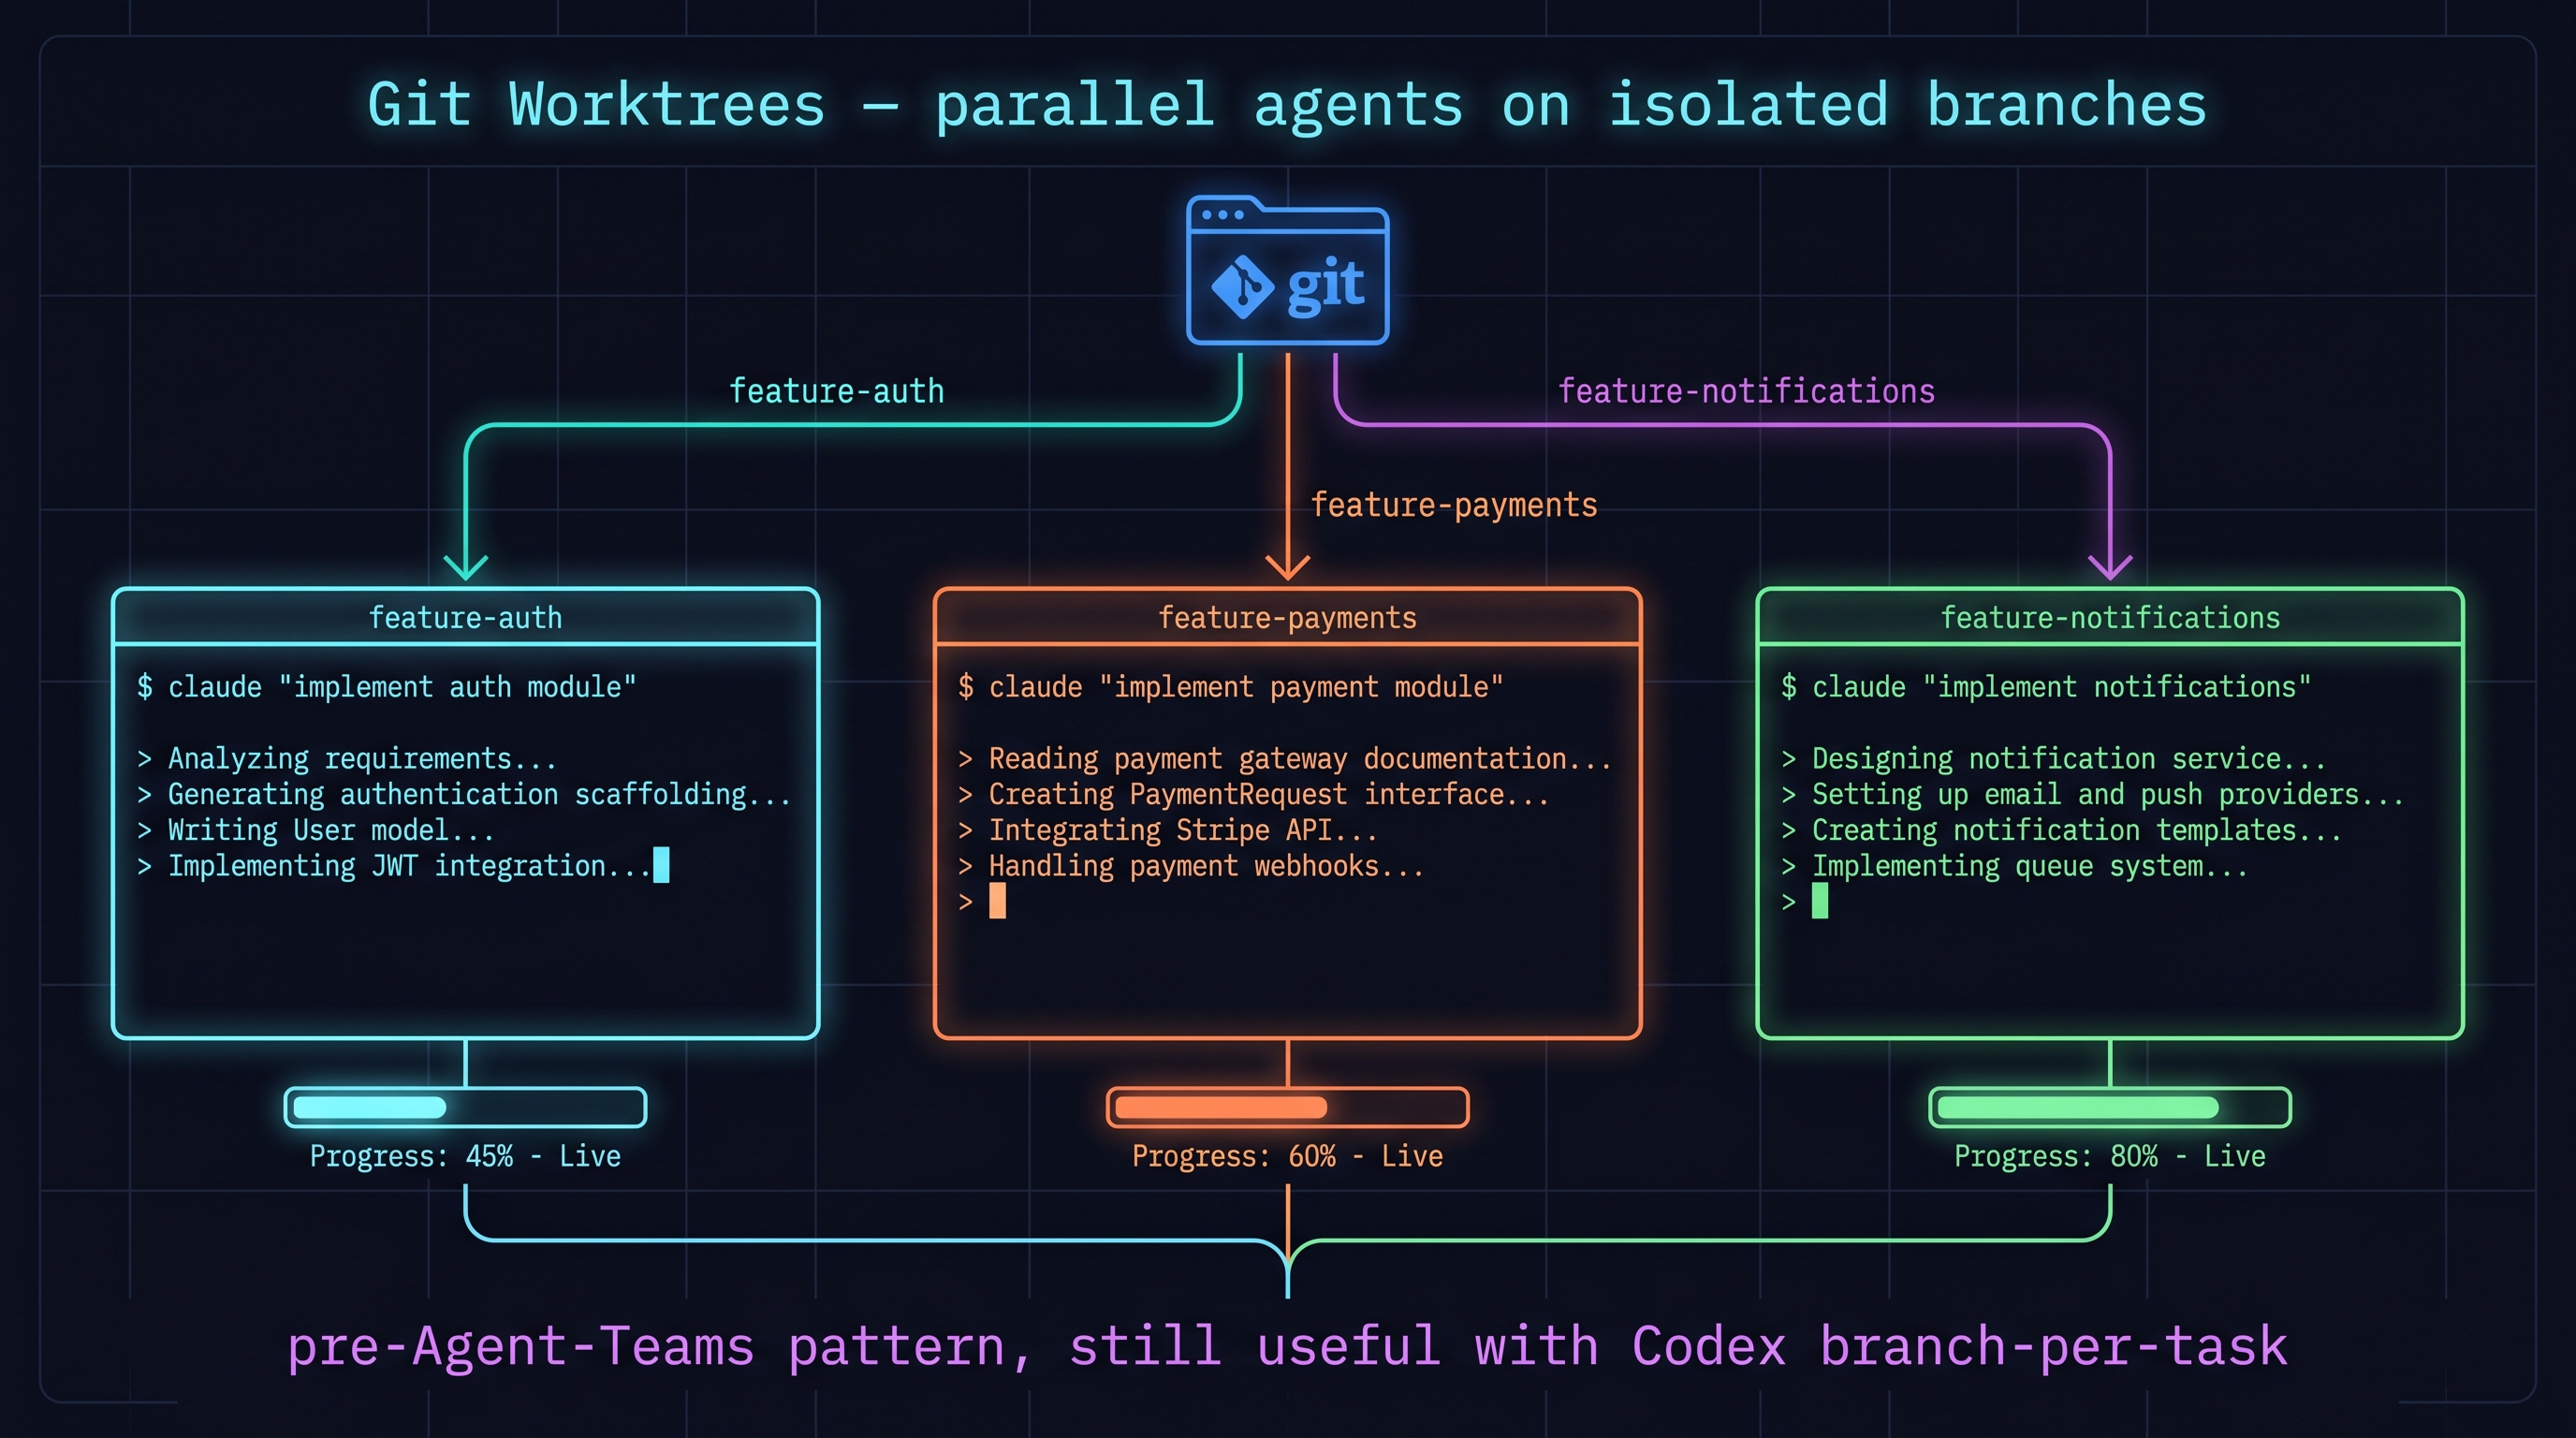
Task: Click the blinking cursor in feature-auth terminal
Action: click(661, 865)
